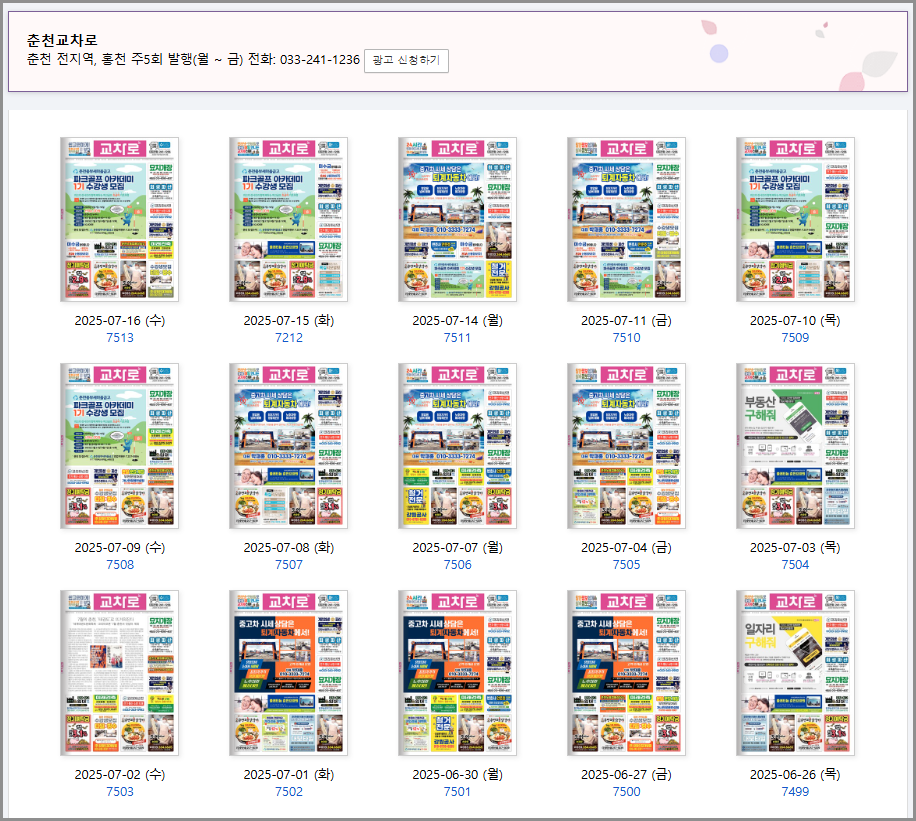Open issue link 7509

tap(794, 338)
